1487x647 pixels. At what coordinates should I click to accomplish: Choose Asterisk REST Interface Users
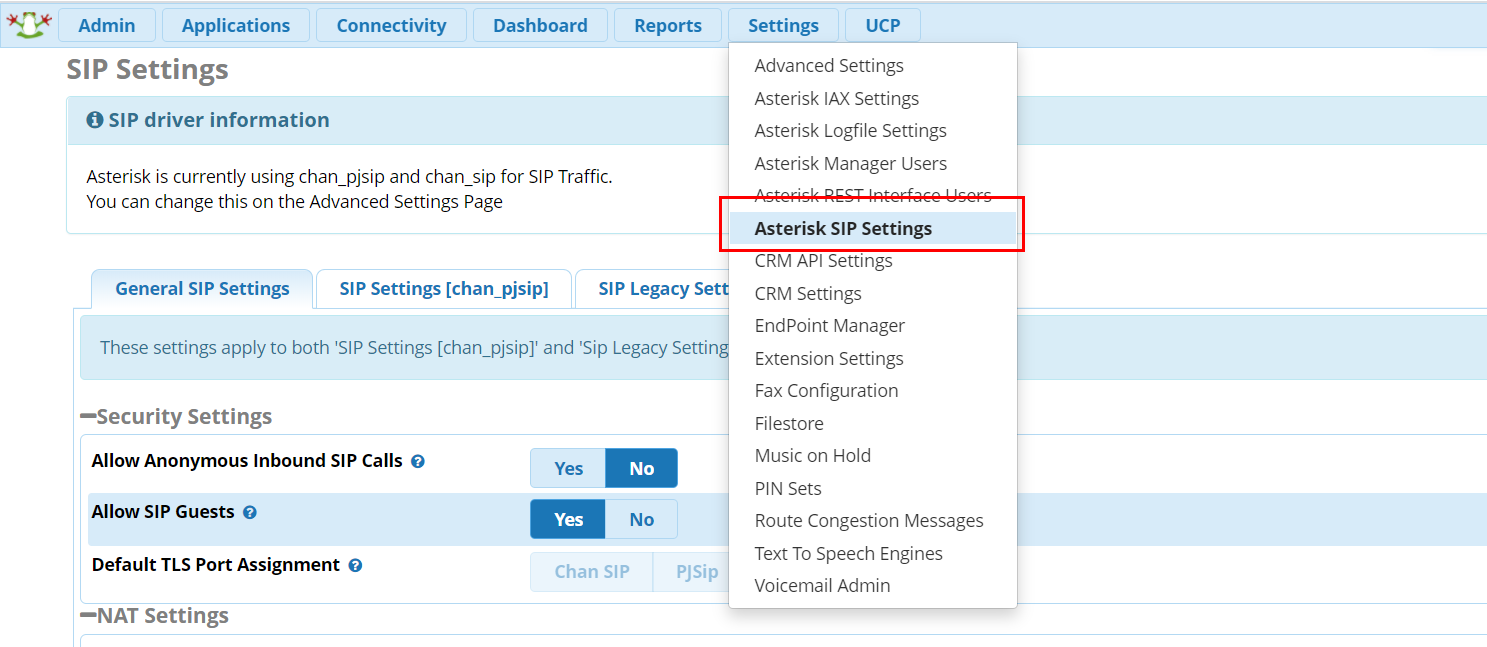872,196
